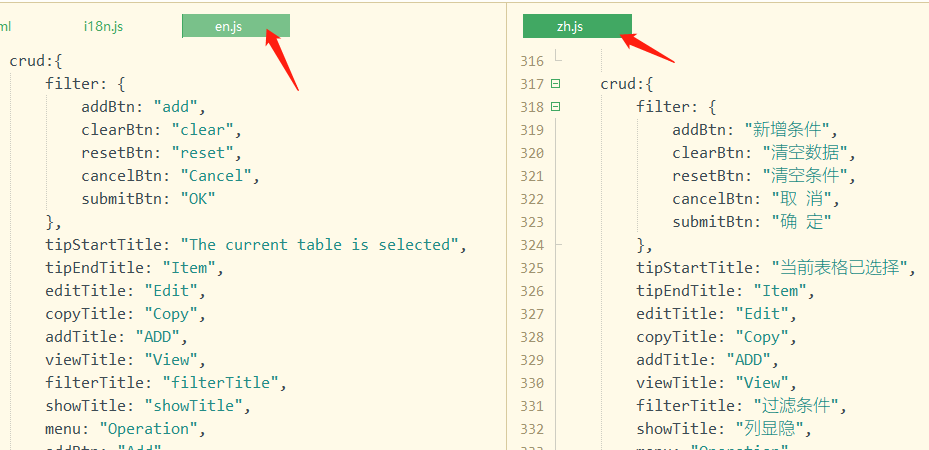Click the editTitle key in en.js pane
This screenshot has height=450, width=929.
pyautogui.click(x=86, y=291)
